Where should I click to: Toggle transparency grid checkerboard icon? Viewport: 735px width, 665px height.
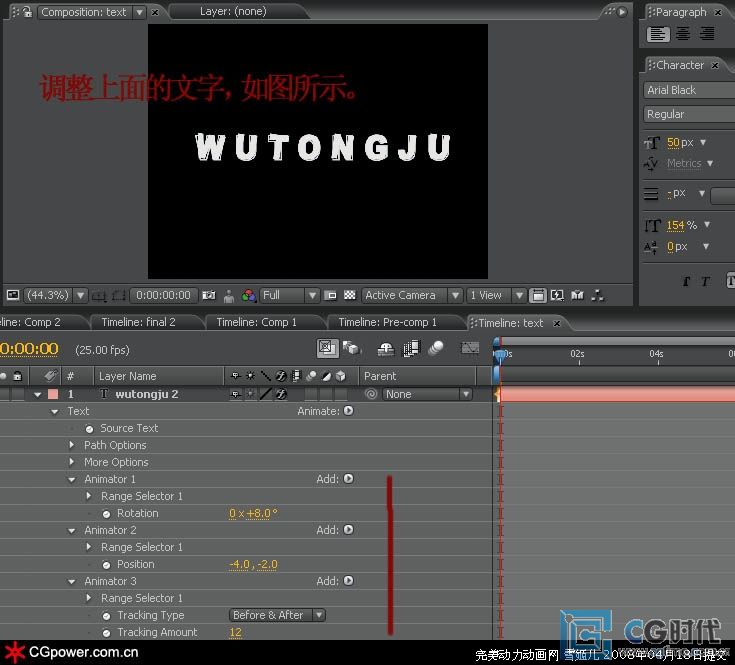pos(350,295)
